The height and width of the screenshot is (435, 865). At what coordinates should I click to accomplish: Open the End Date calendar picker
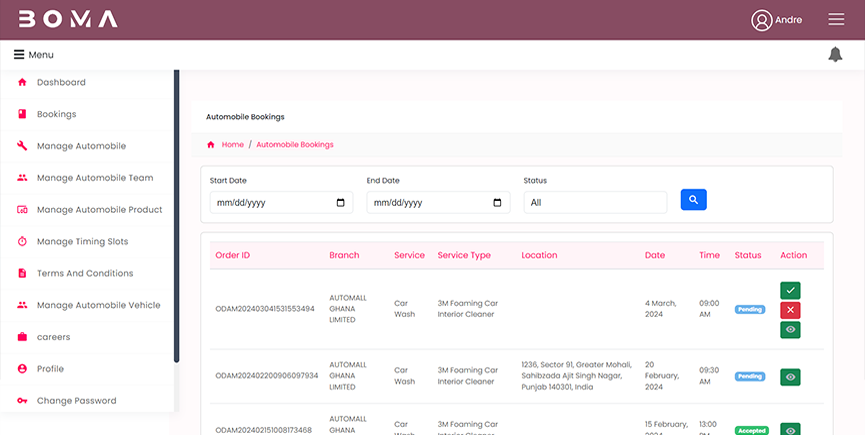tap(498, 202)
